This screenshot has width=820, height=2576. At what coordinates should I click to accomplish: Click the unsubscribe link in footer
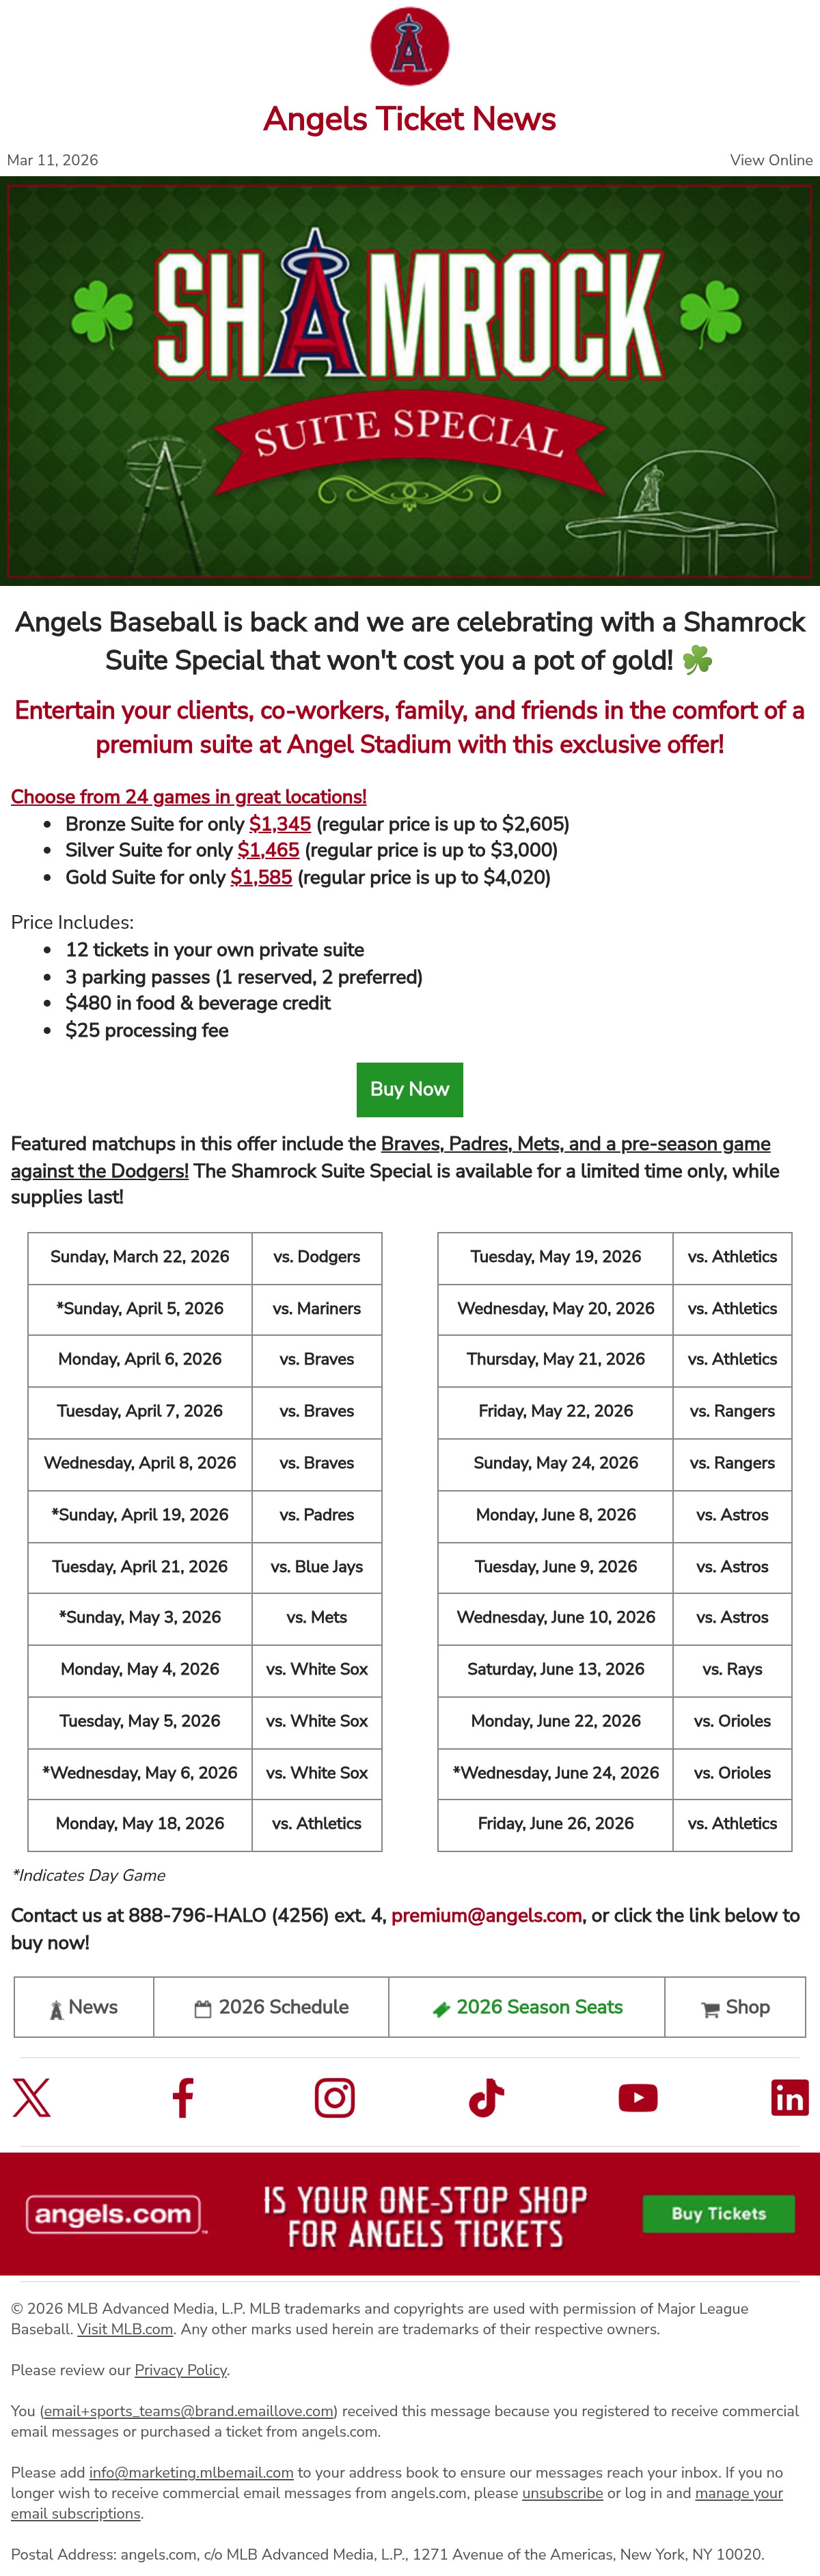tap(562, 2492)
